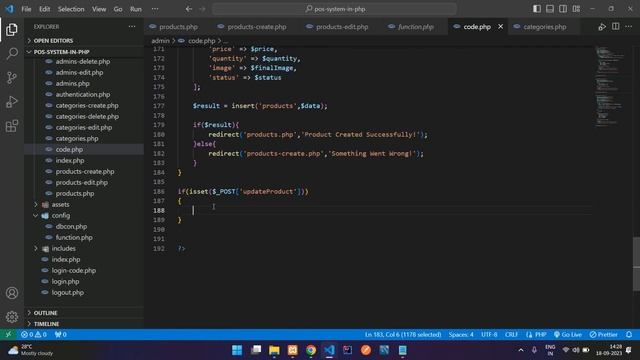Go forward with the navigation arrow
640x360 pixels.
[x=202, y=9]
